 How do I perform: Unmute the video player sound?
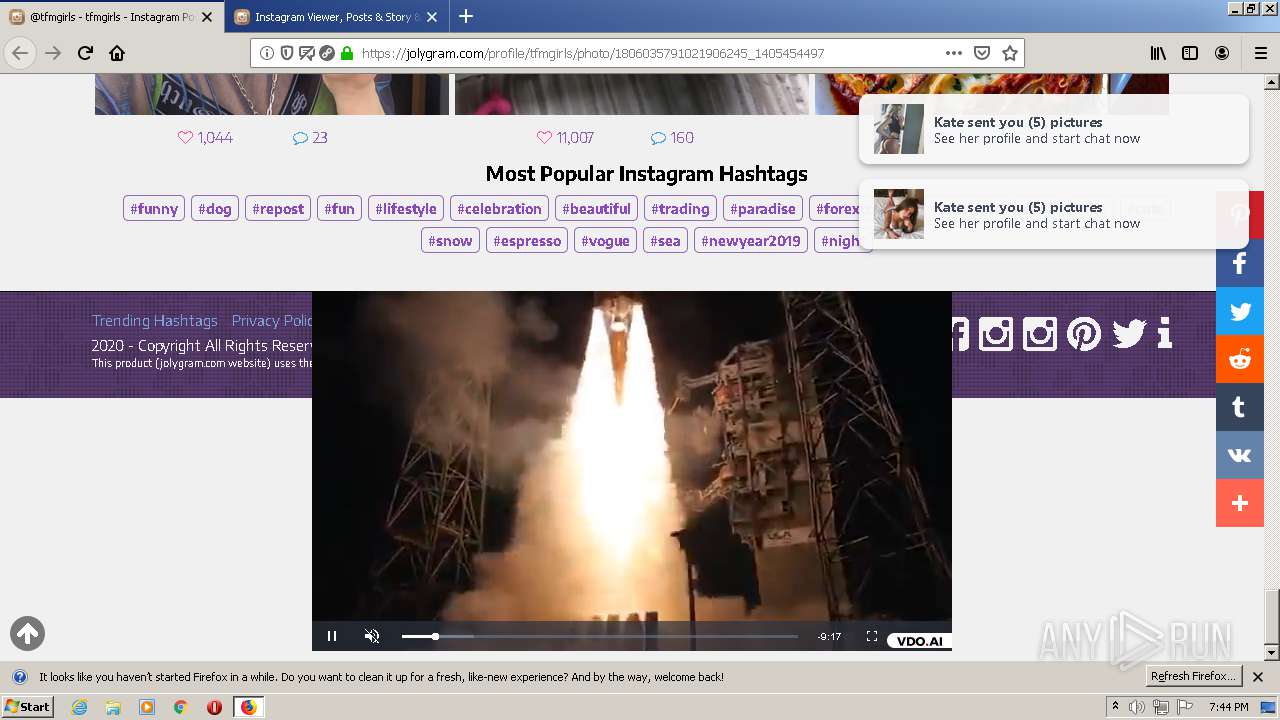[x=372, y=636]
